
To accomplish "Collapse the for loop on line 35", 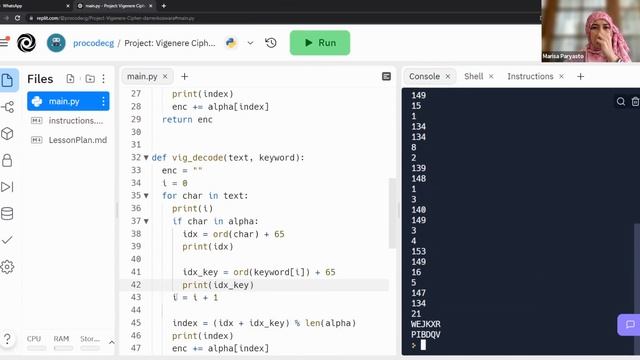I will pyautogui.click(x=146, y=196).
